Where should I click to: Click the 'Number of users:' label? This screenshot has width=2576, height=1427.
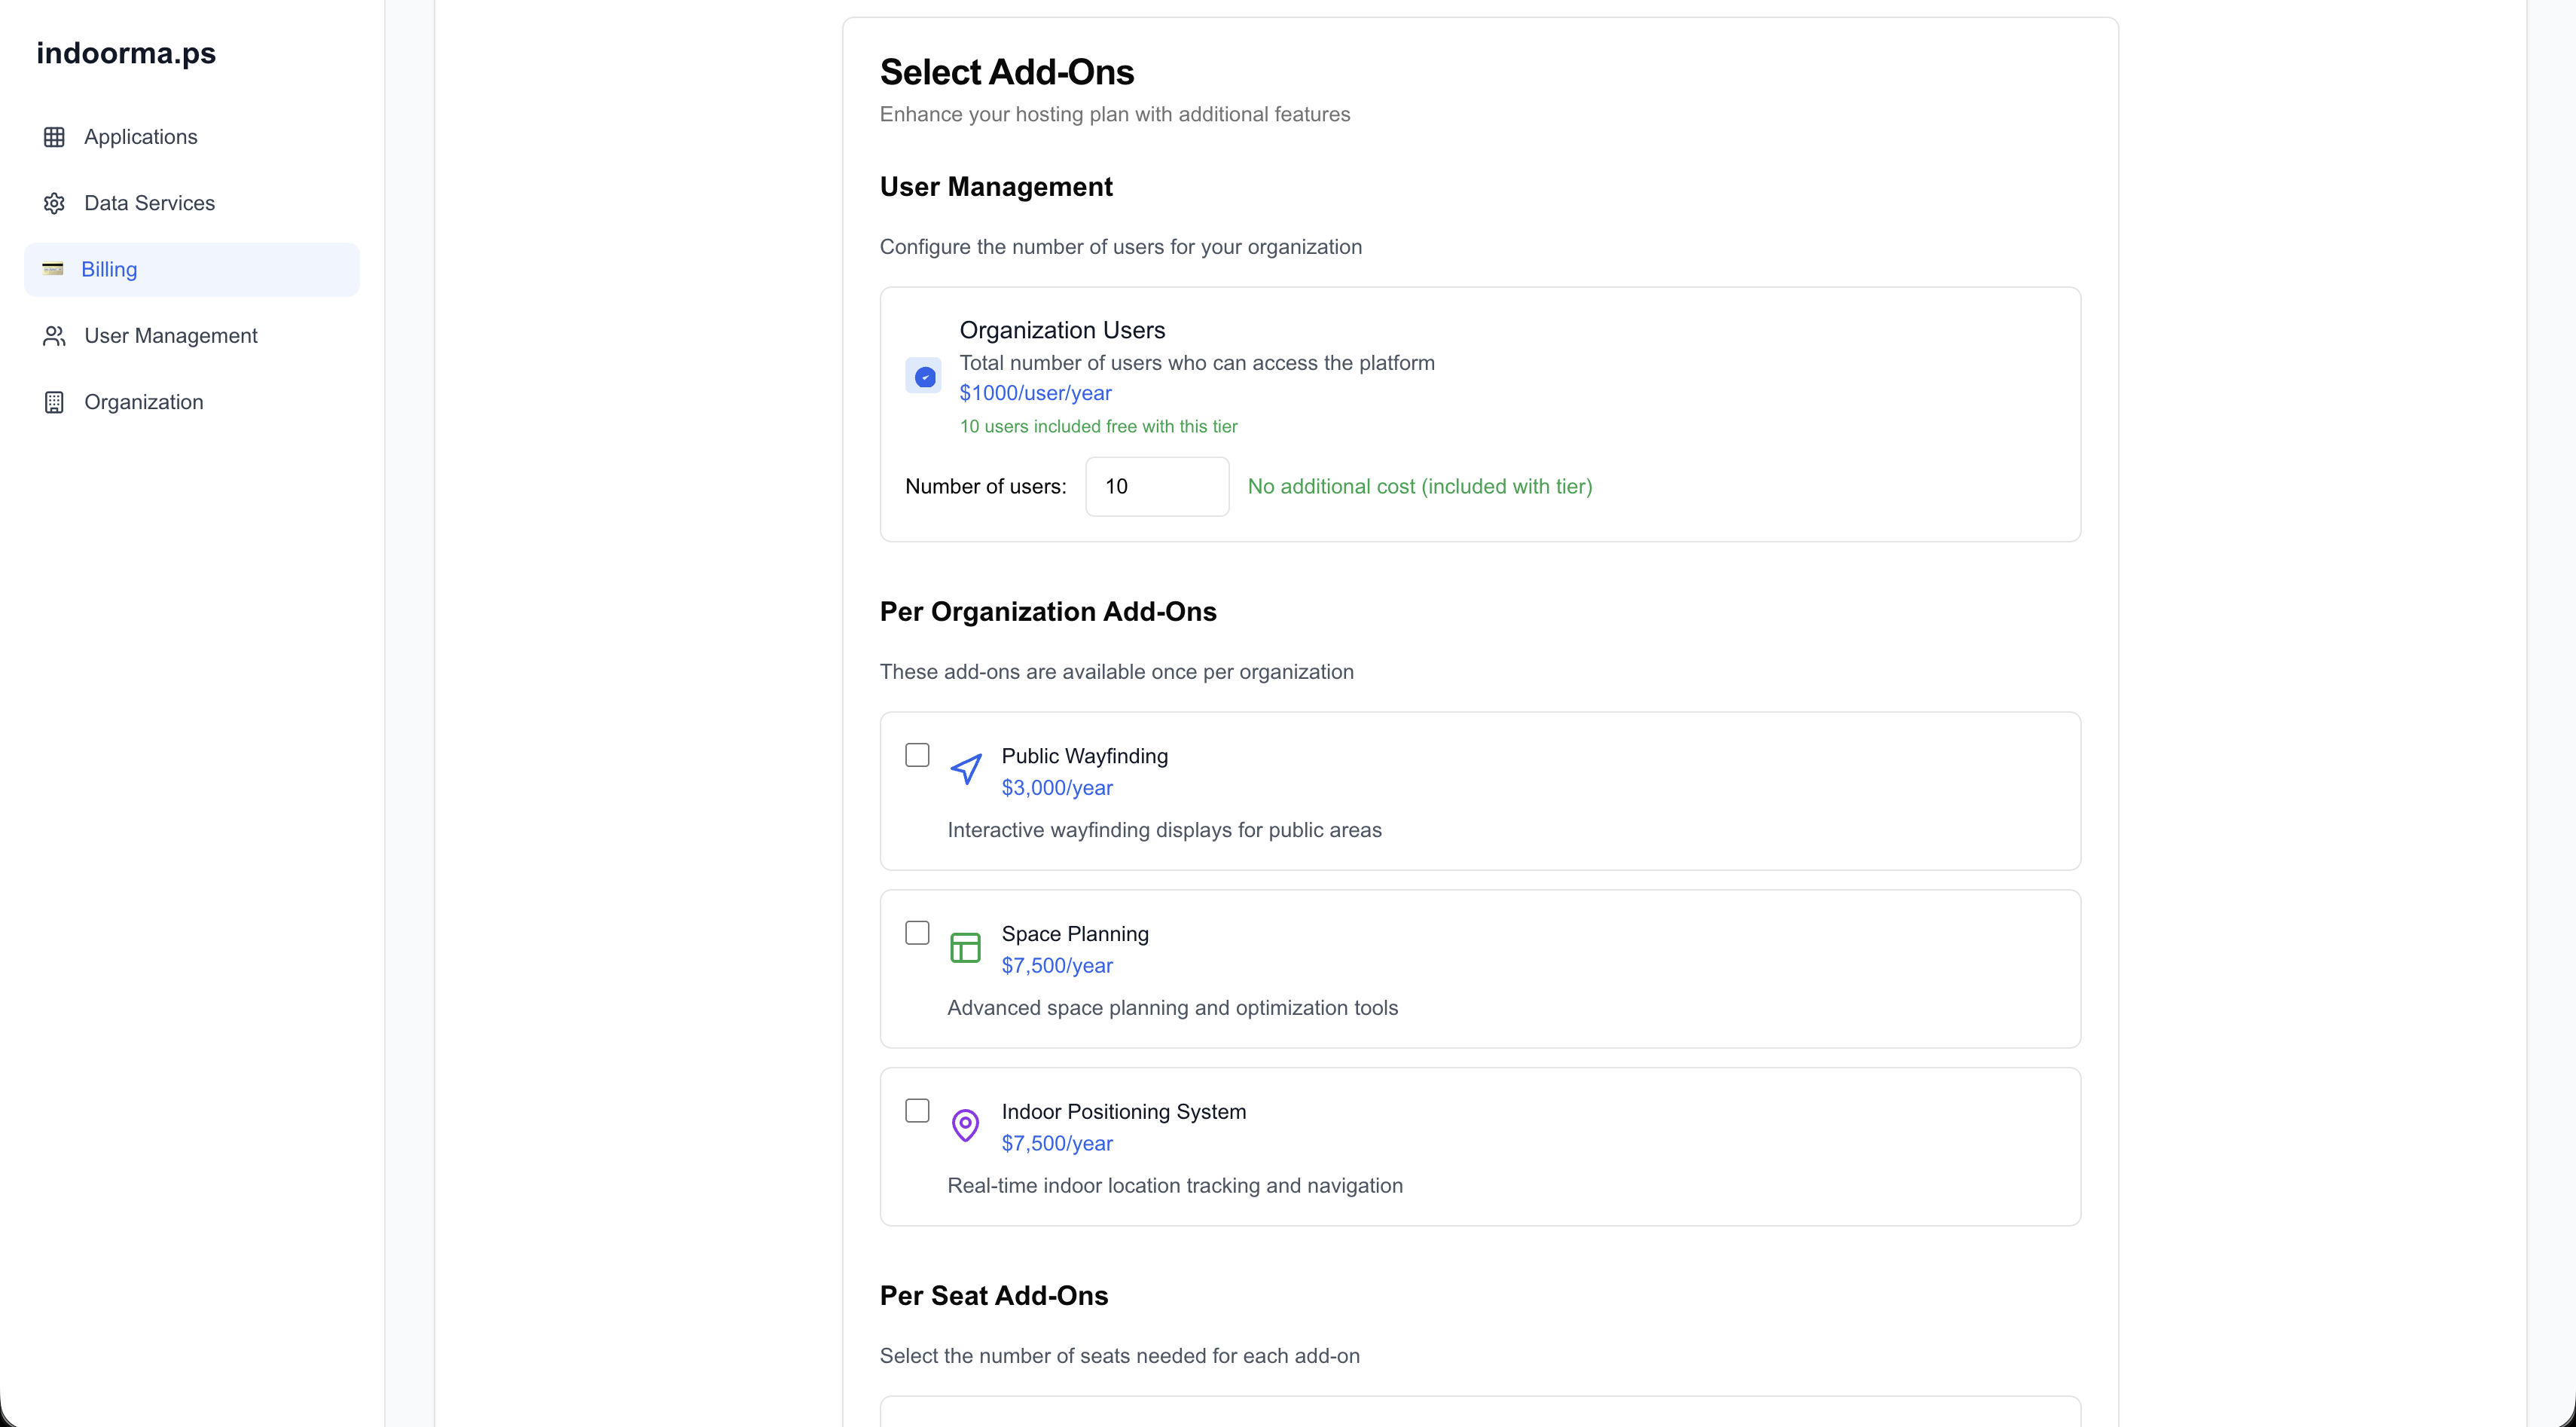[x=985, y=487]
